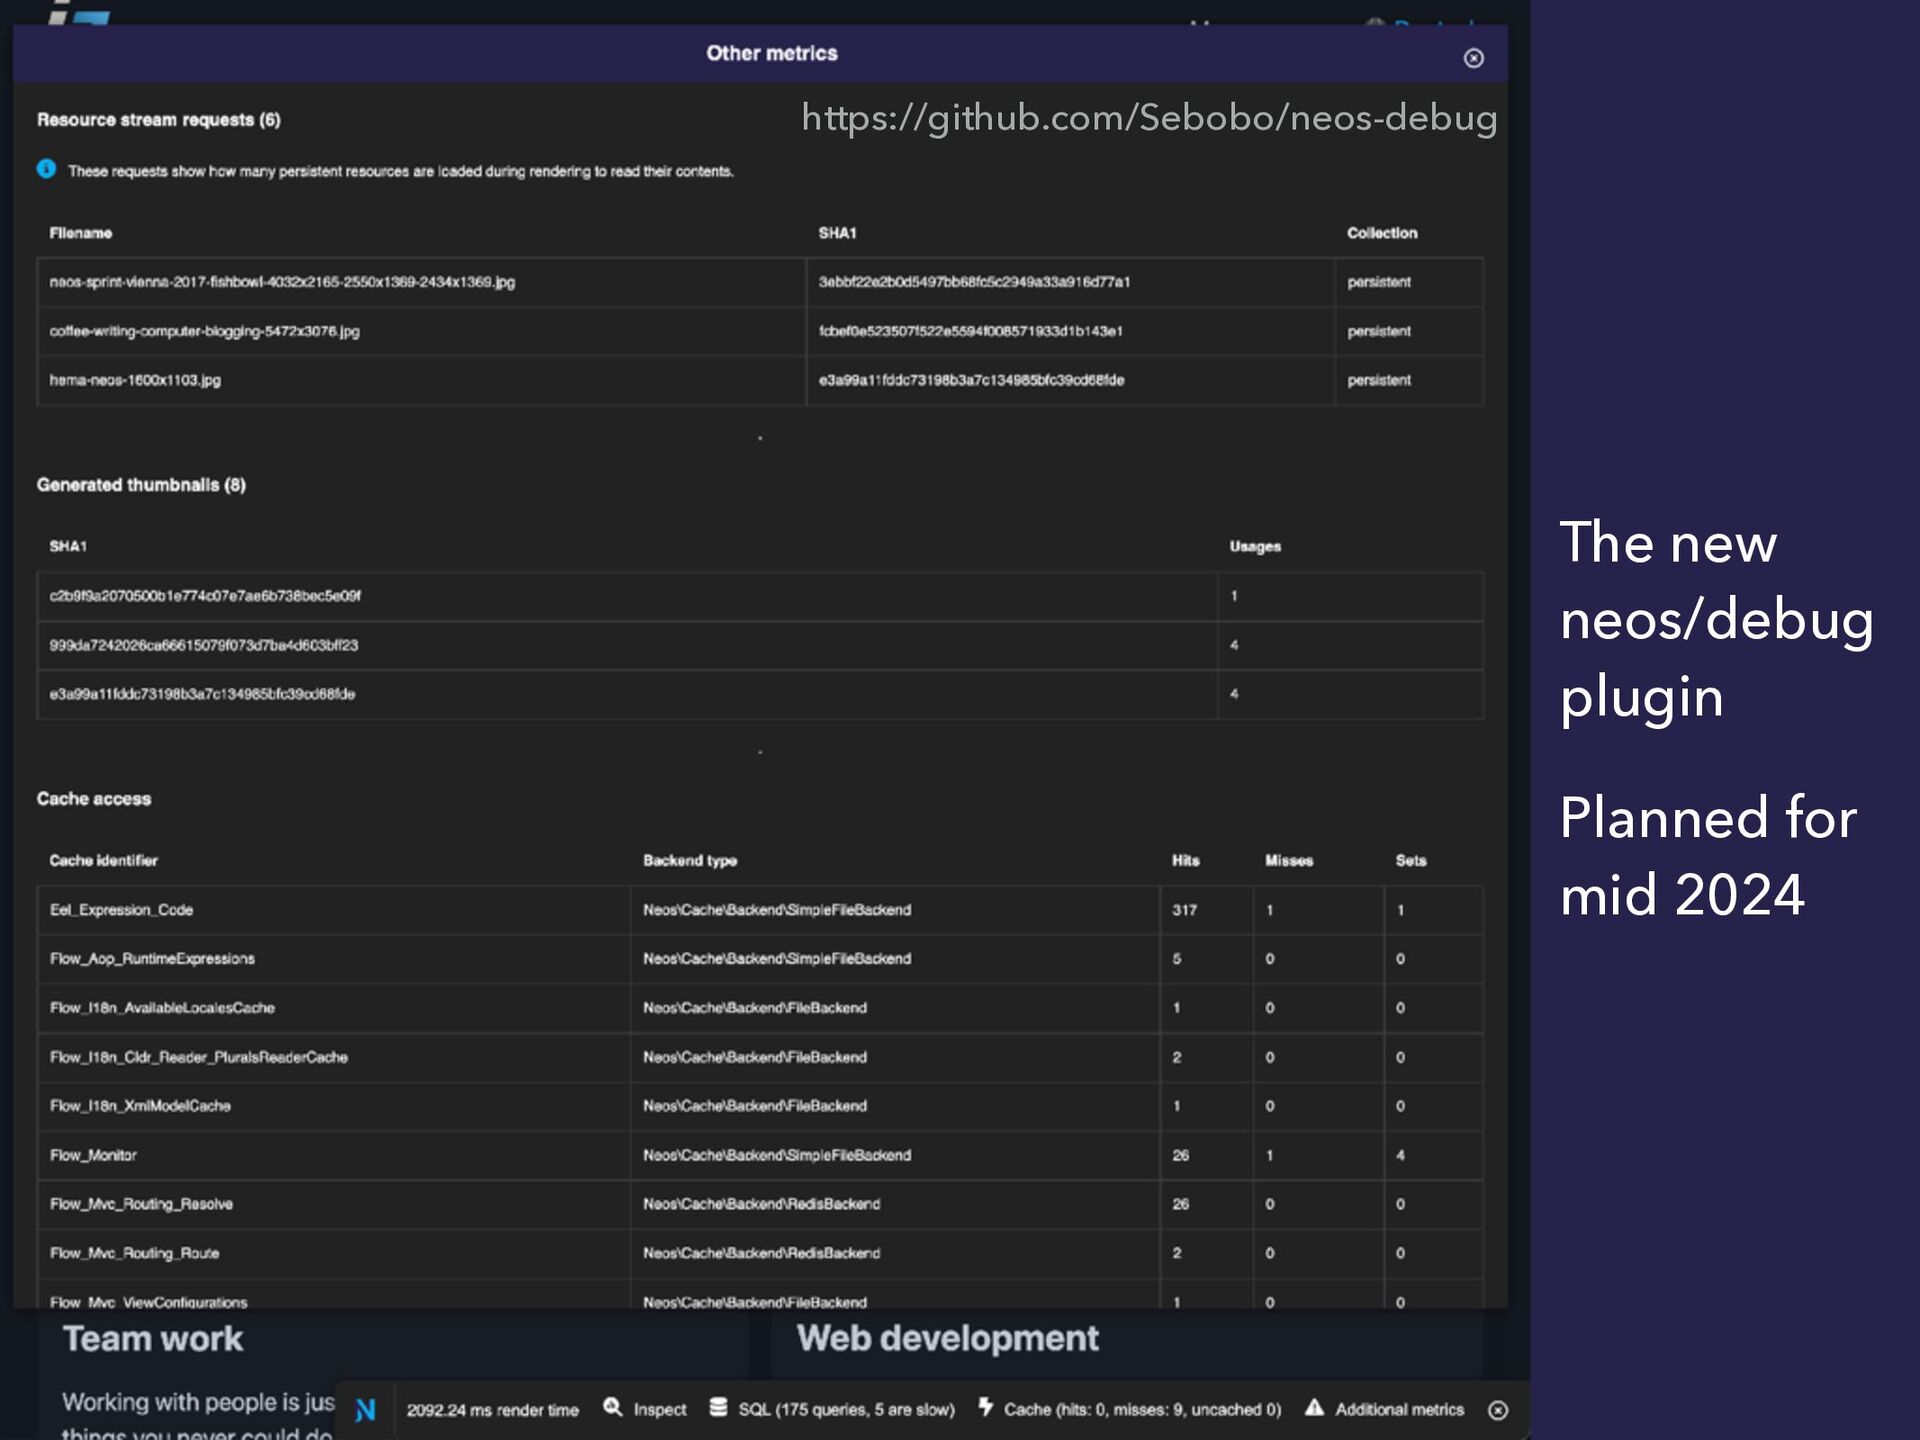Select the Flow_I18n_XmlModelCache row
The image size is (1920, 1440).
pyautogui.click(x=760, y=1106)
